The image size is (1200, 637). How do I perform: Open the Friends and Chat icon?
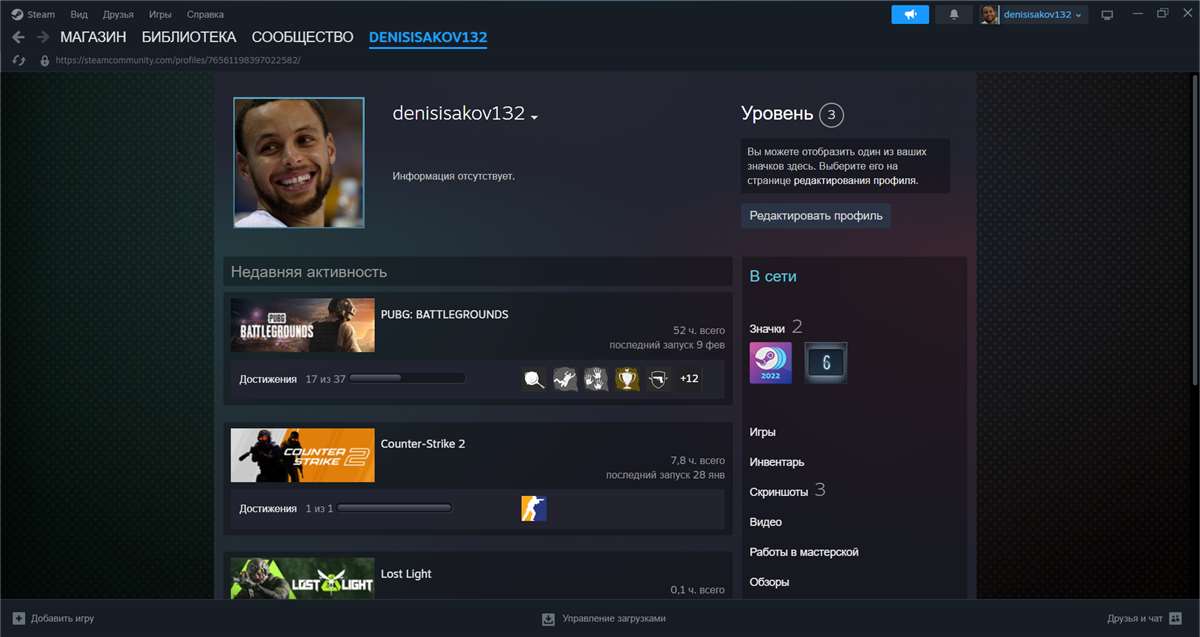click(1177, 618)
